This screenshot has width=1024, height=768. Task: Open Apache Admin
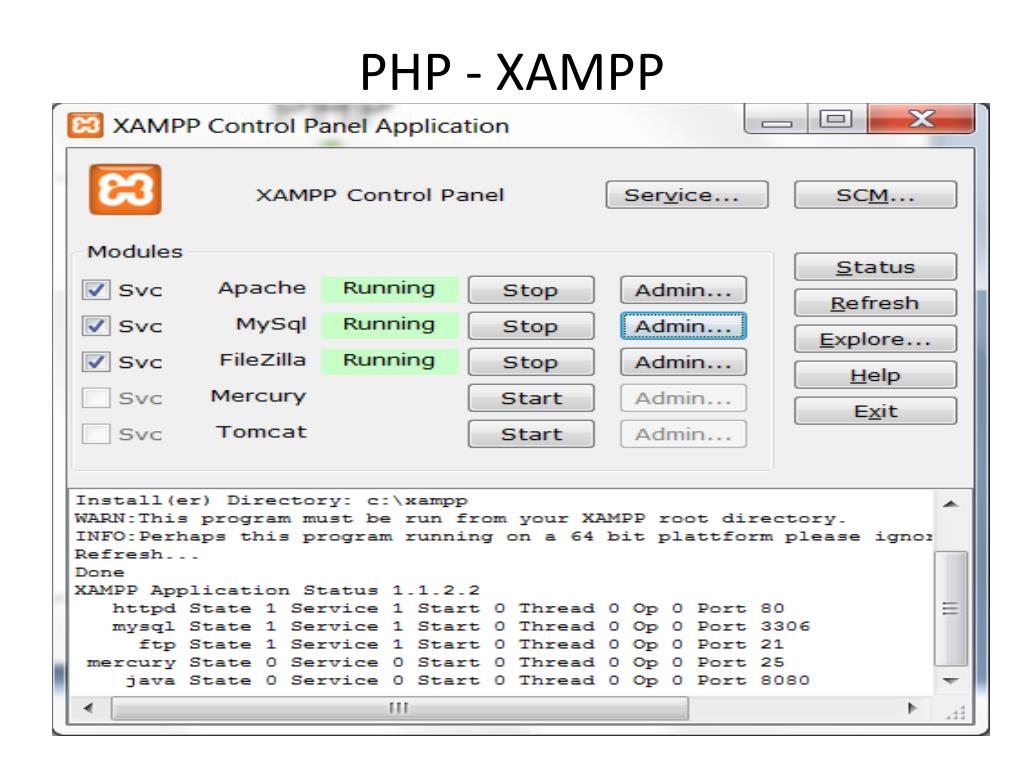pyautogui.click(x=683, y=290)
